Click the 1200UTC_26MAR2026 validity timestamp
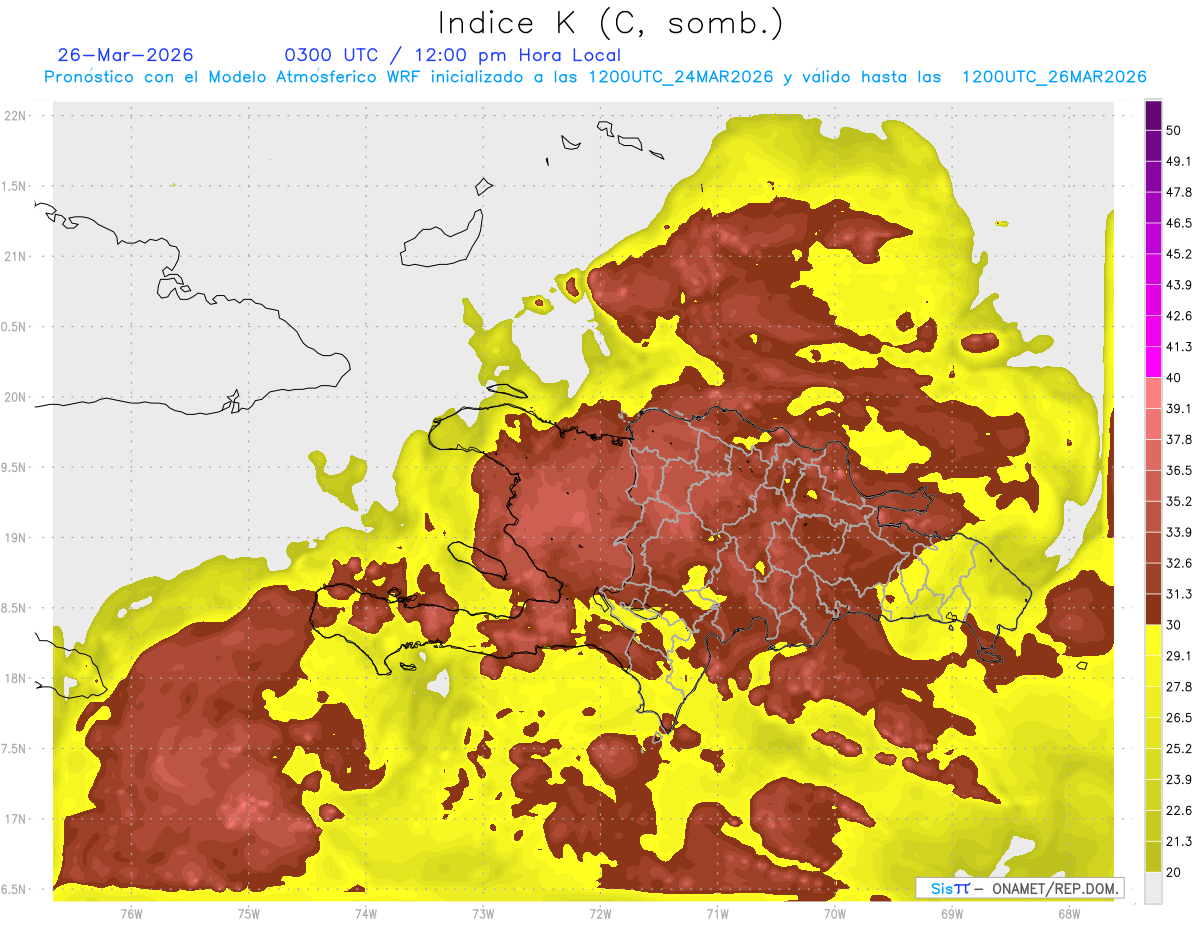The height and width of the screenshot is (927, 1200). tap(1054, 77)
